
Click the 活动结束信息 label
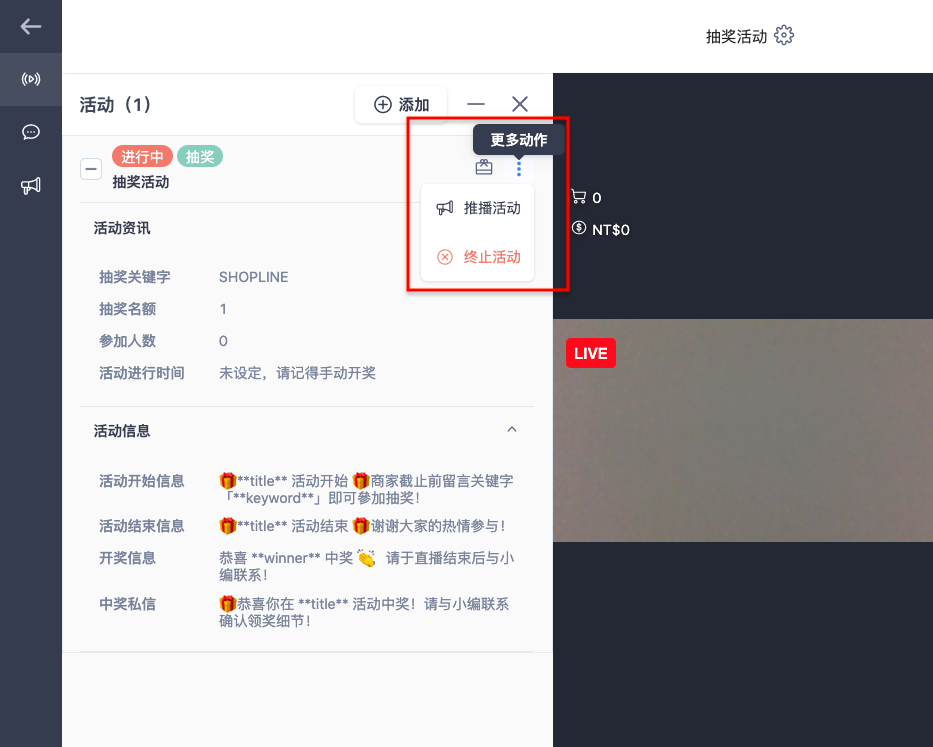click(x=142, y=526)
